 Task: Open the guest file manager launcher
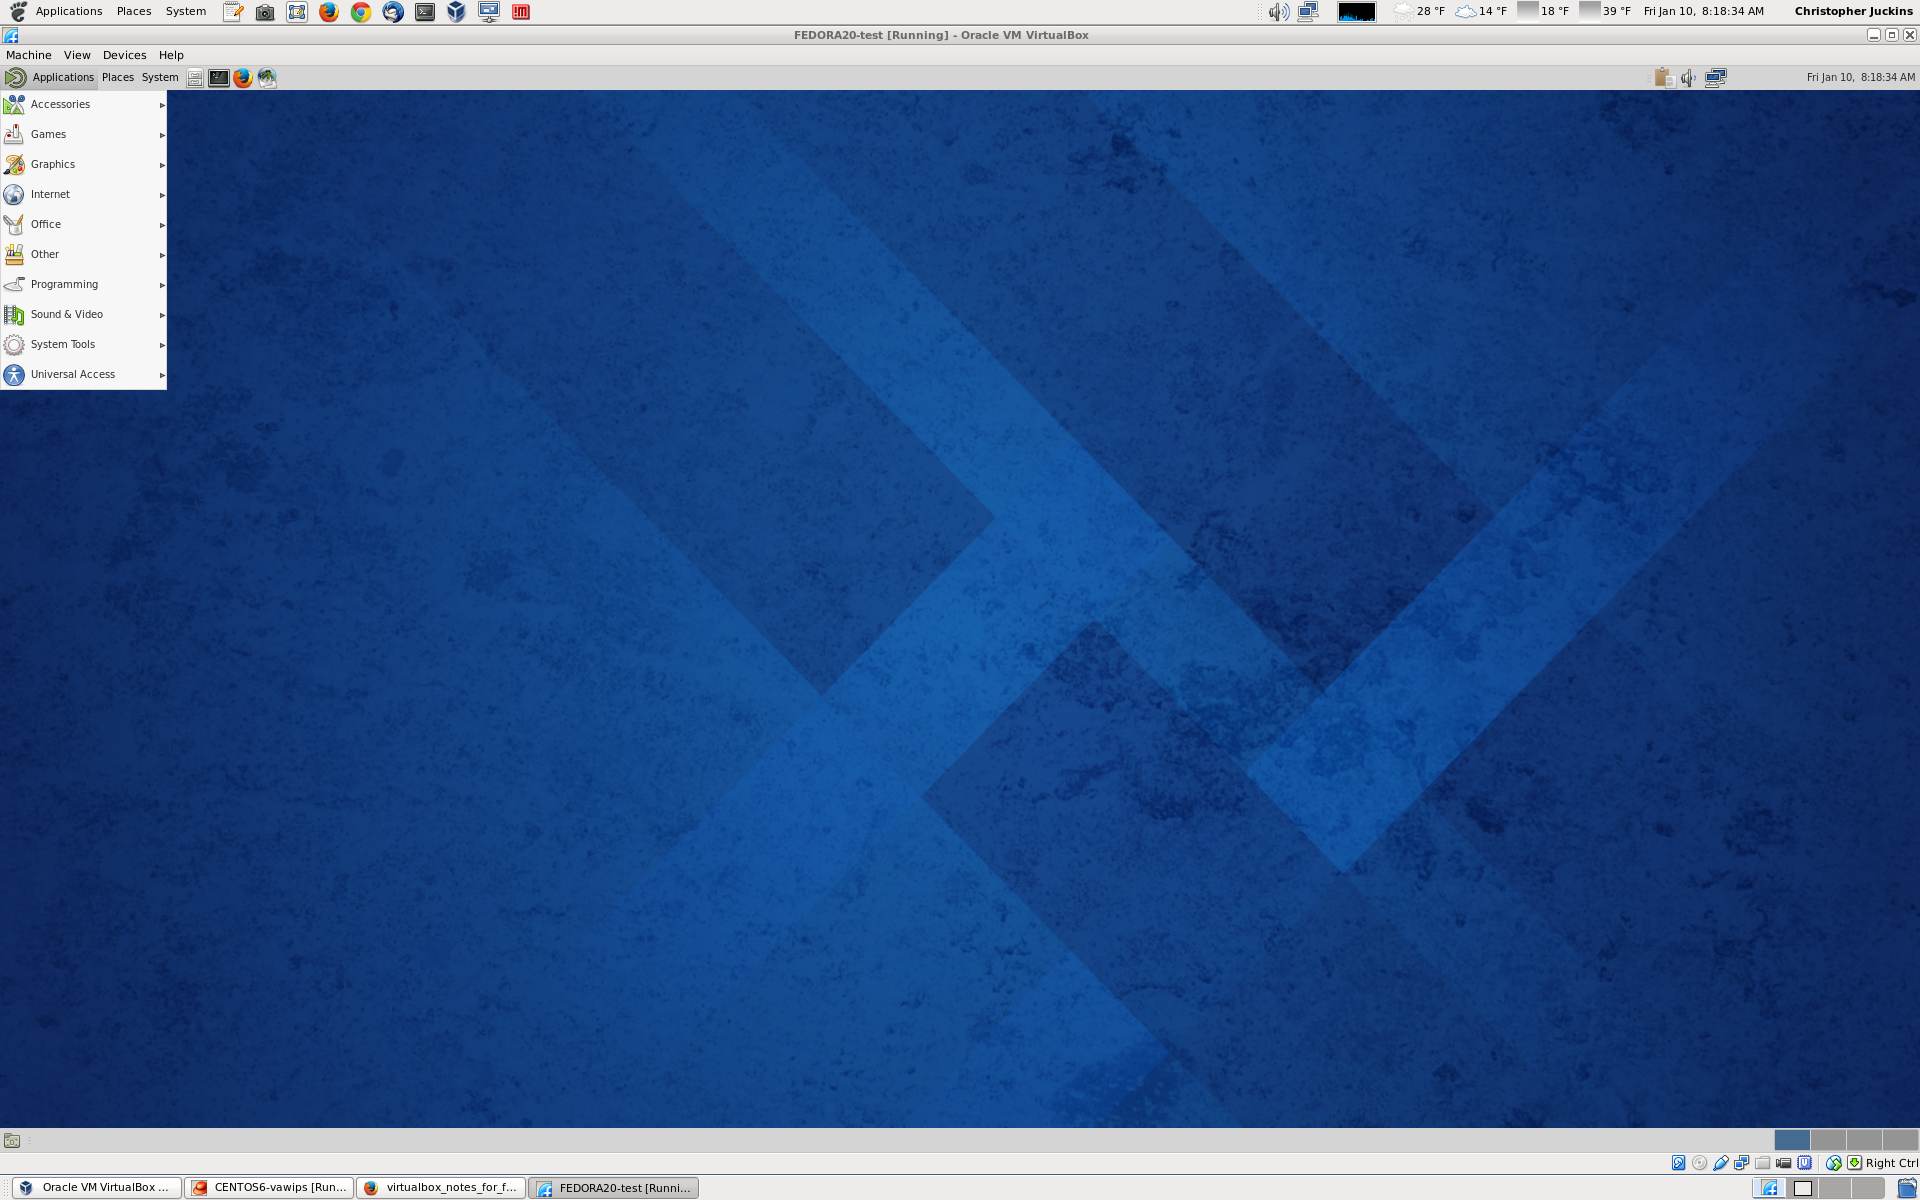(195, 78)
